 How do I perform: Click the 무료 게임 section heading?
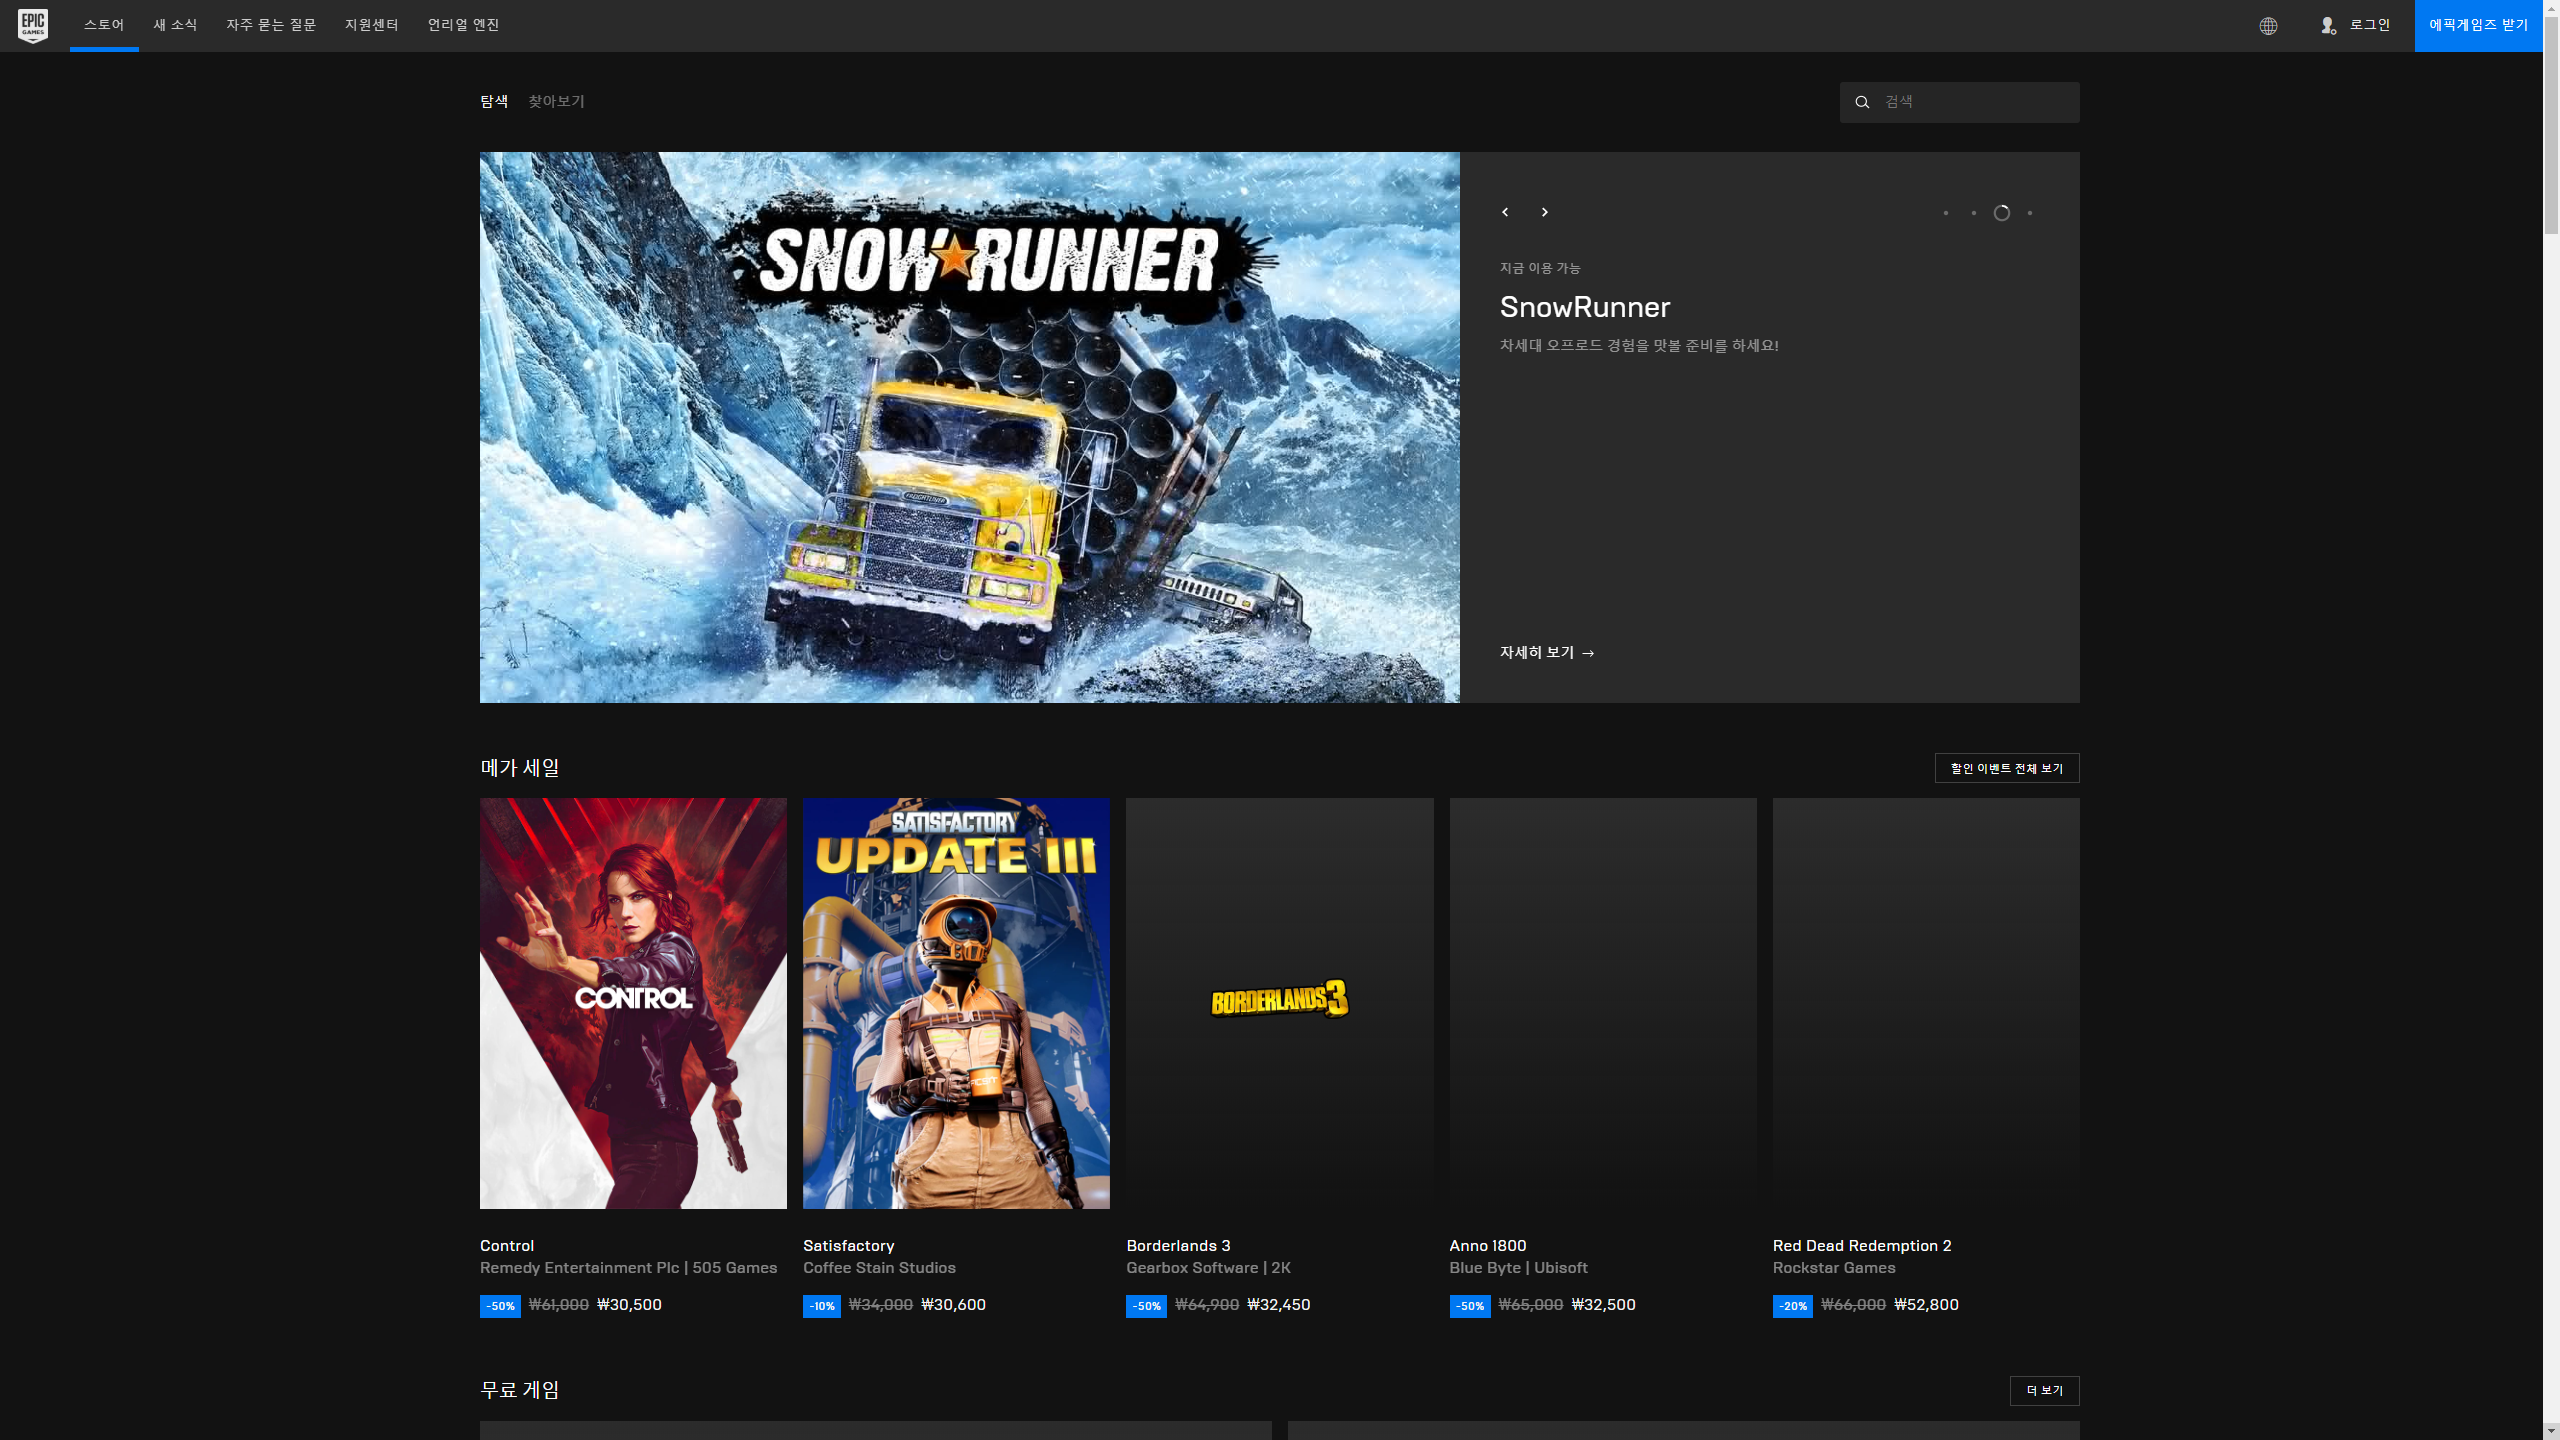coord(520,1390)
